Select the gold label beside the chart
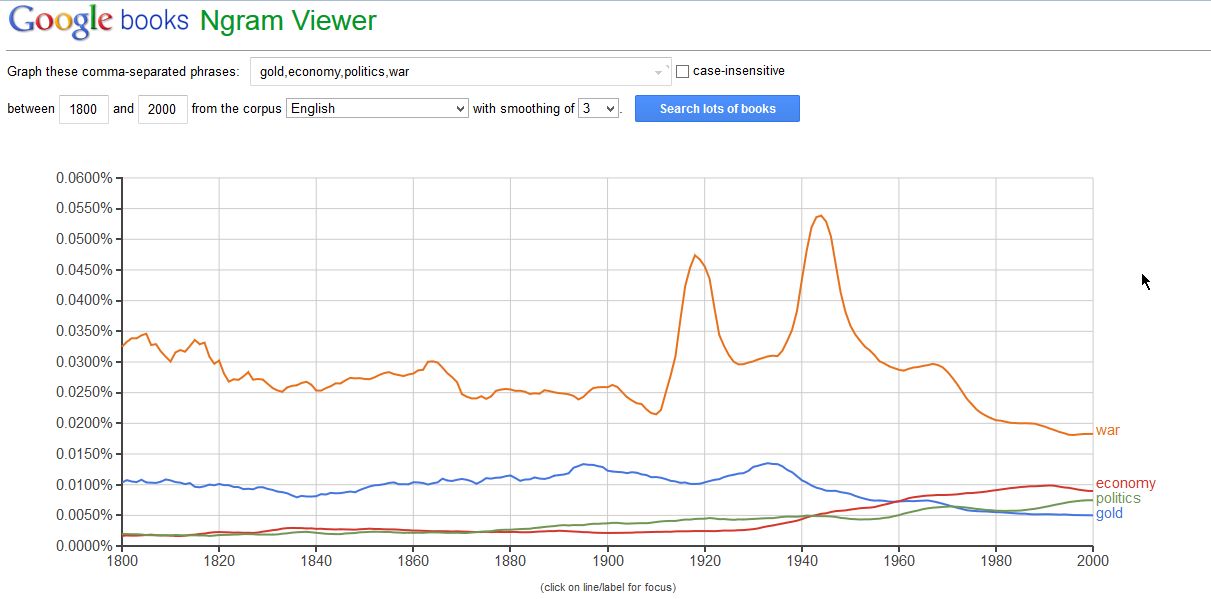The image size is (1211, 599). (1108, 513)
